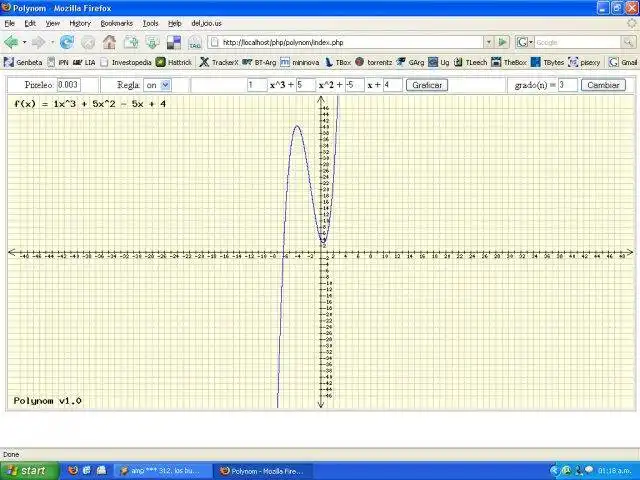640x480 pixels.
Task: Open the Help menu
Action: [x=175, y=24]
